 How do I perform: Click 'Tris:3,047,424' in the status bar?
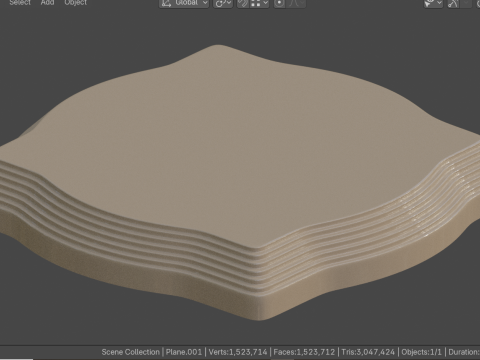(368, 352)
